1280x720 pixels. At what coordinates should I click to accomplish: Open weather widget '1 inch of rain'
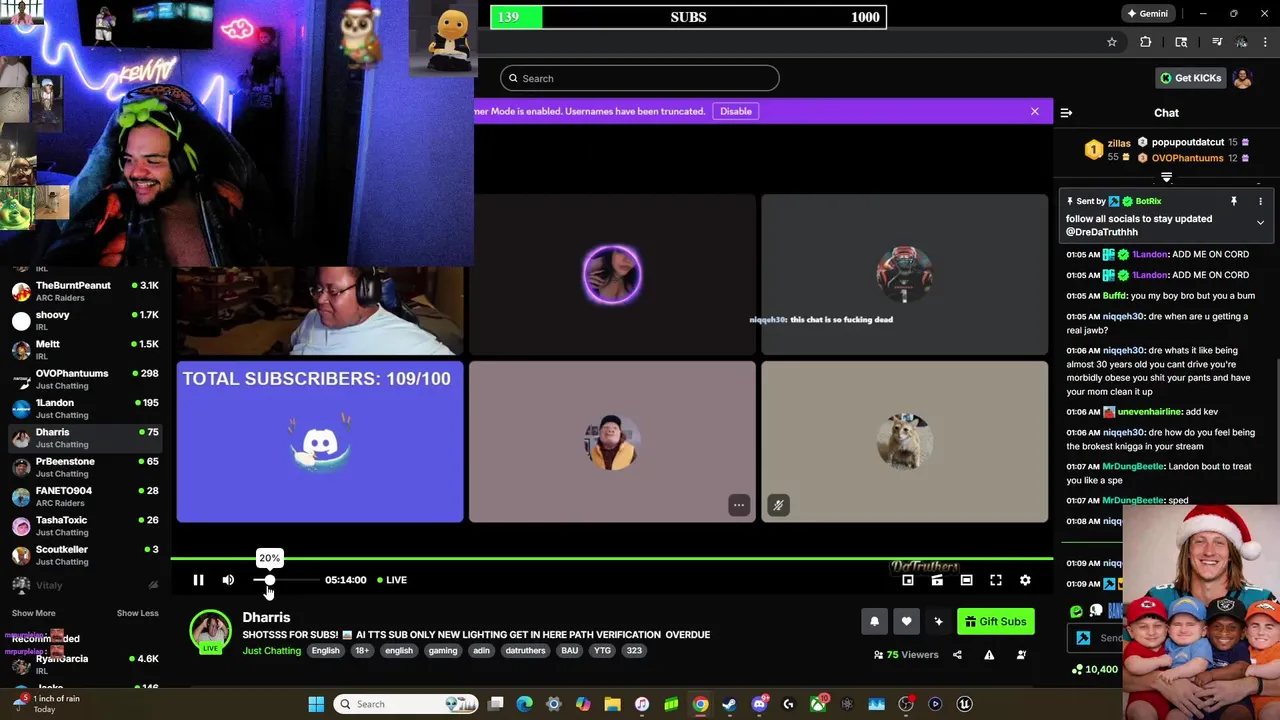[x=45, y=704]
